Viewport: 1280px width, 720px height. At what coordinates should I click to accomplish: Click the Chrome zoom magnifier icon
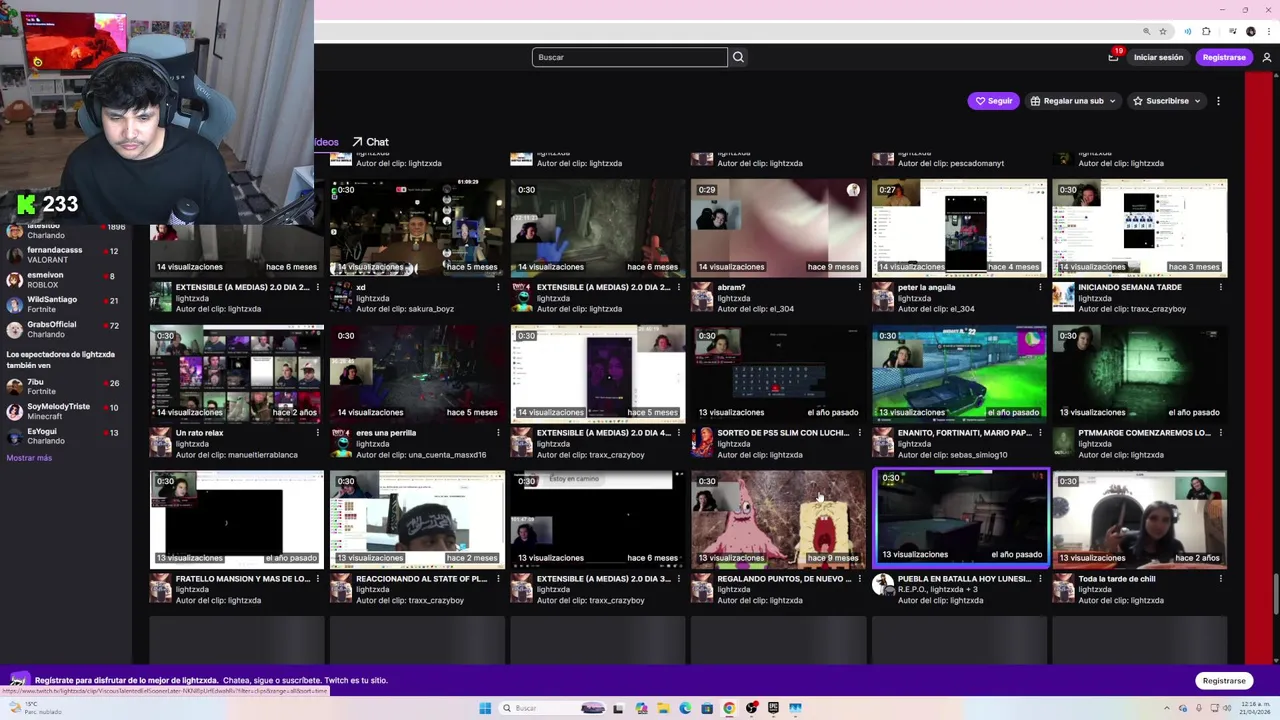pos(1146,31)
